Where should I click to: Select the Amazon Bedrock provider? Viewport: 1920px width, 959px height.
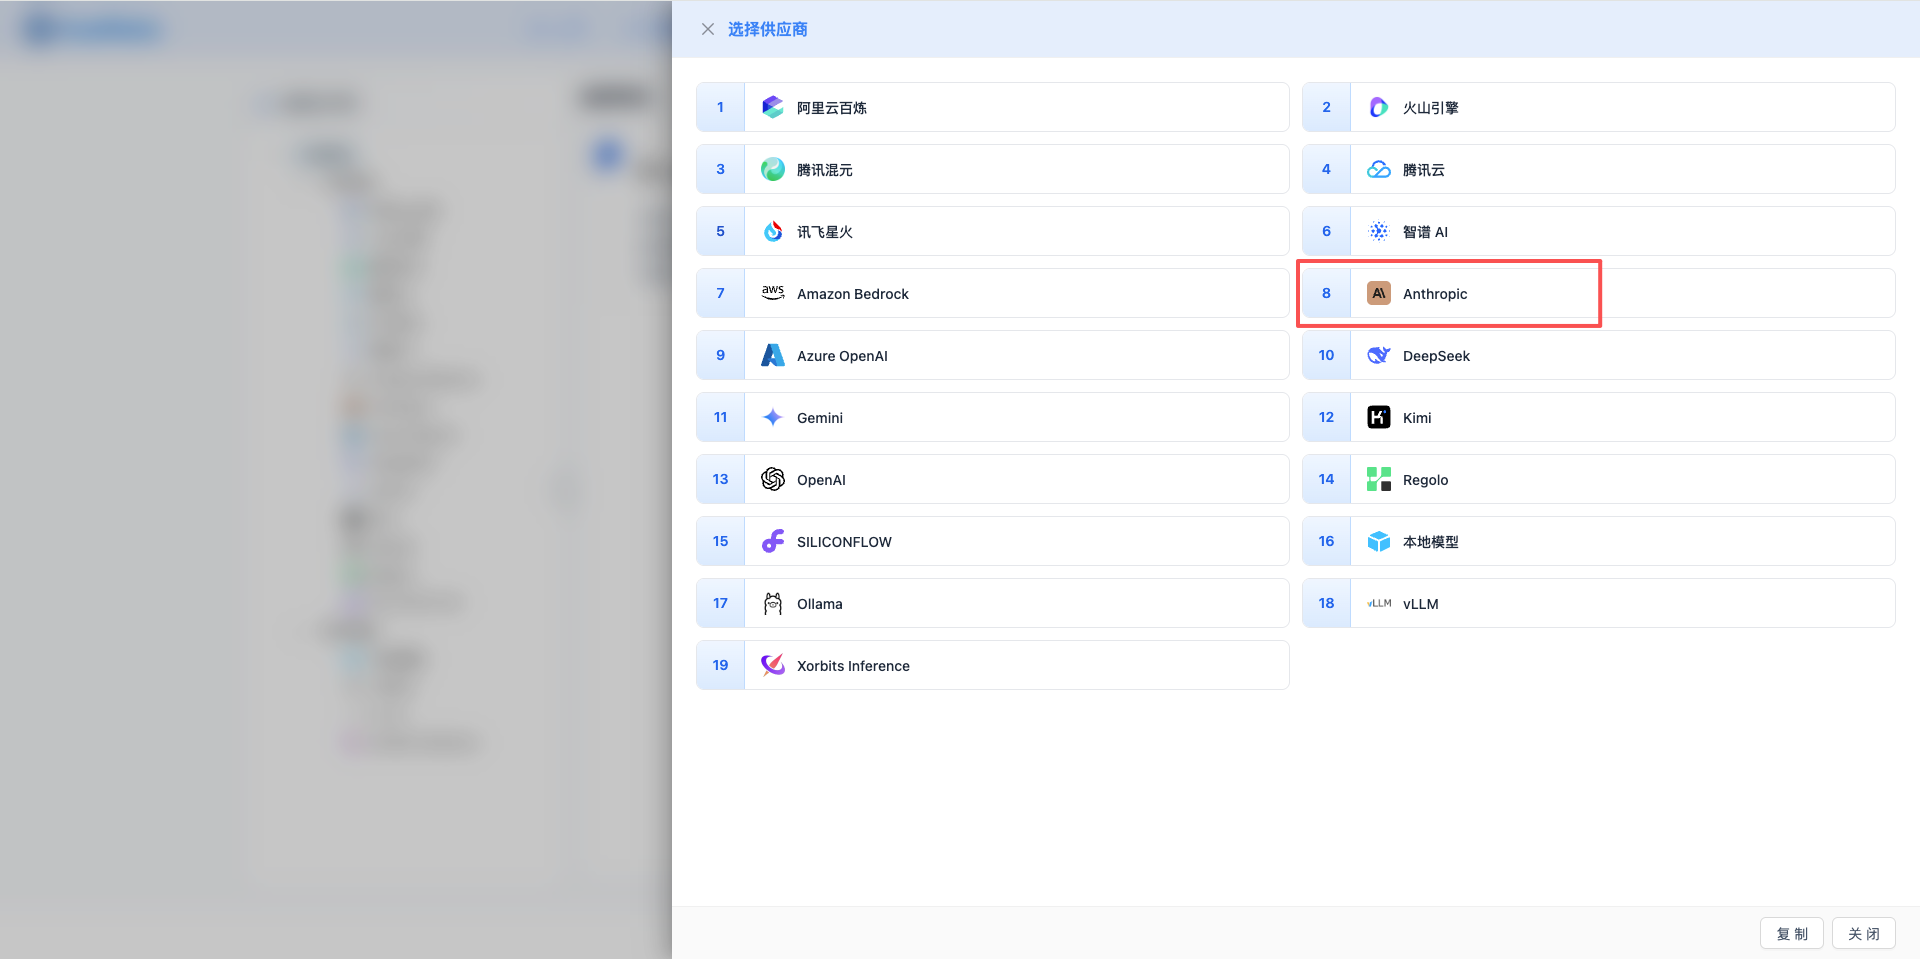pos(852,294)
